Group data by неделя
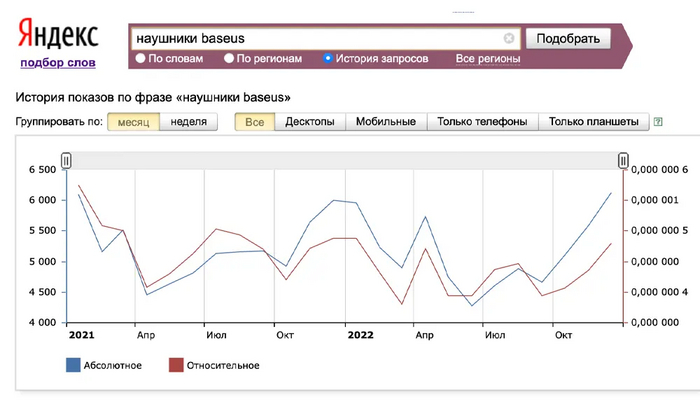 [x=189, y=122]
